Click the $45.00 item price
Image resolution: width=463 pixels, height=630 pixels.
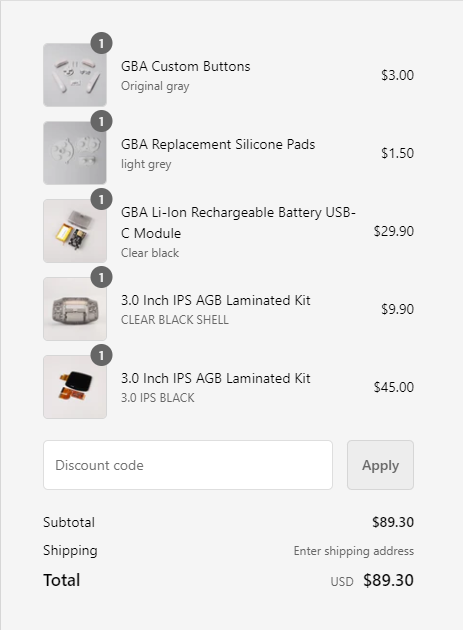(x=393, y=387)
